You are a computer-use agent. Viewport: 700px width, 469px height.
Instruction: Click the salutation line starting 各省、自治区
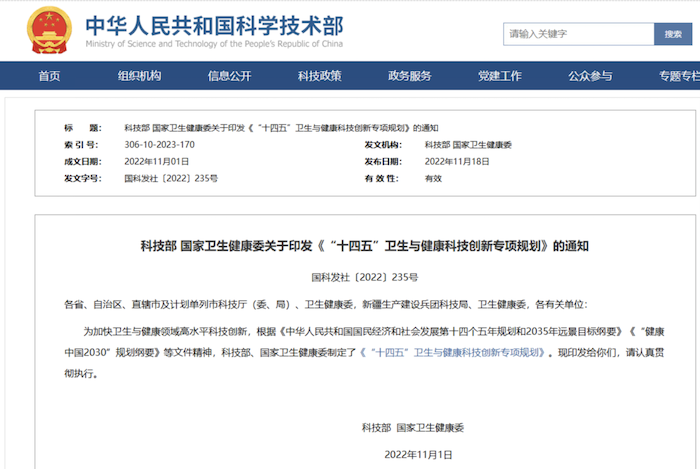point(326,304)
